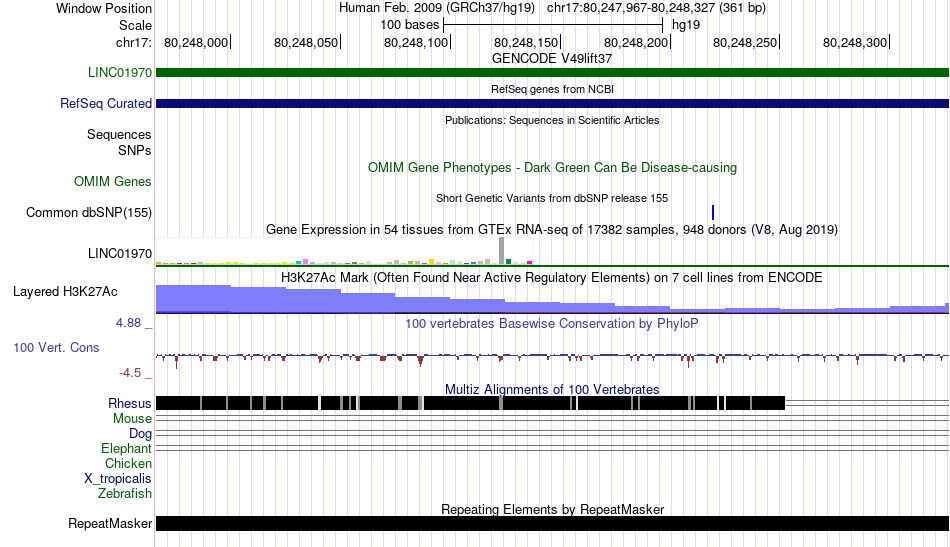Click the chr17:80,247,967-80,248,327 position text
The height and width of the screenshot is (547, 950).
656,8
